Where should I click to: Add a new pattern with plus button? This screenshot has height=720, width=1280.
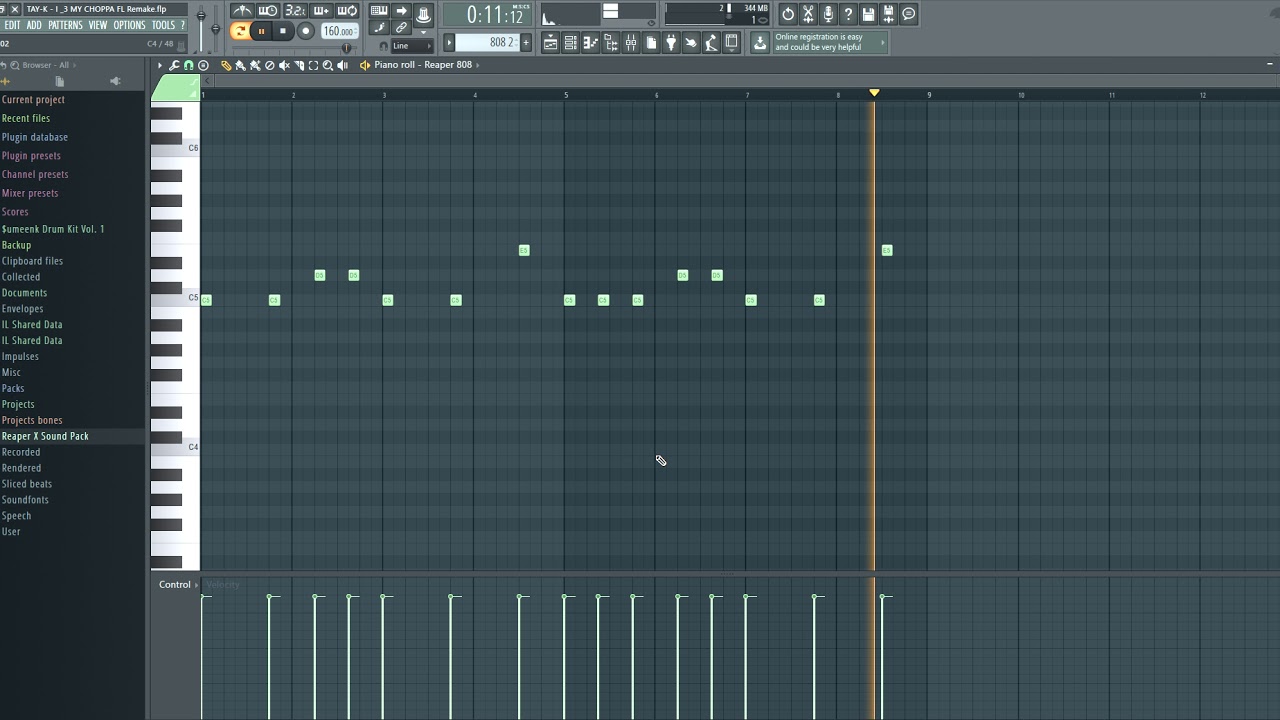(x=526, y=42)
